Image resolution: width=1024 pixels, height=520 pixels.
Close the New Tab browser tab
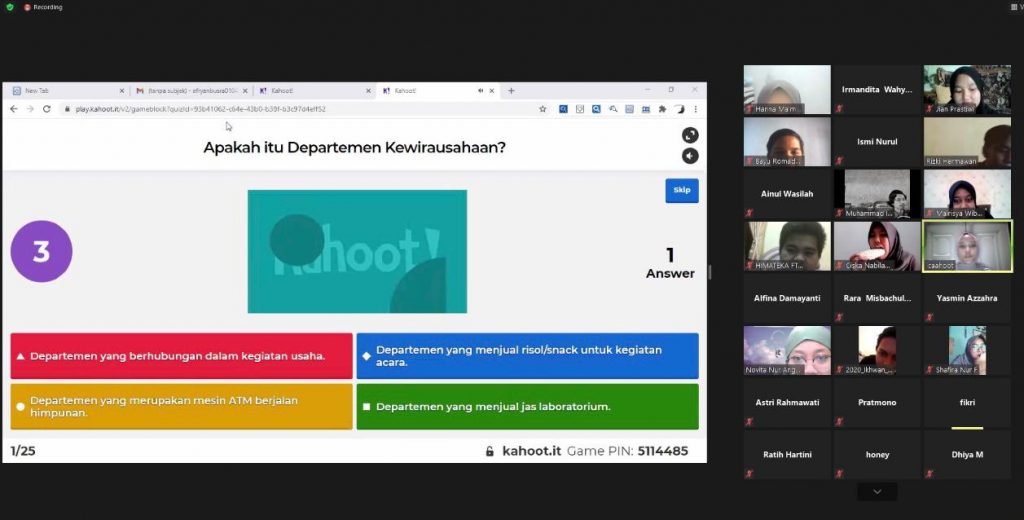click(x=122, y=91)
